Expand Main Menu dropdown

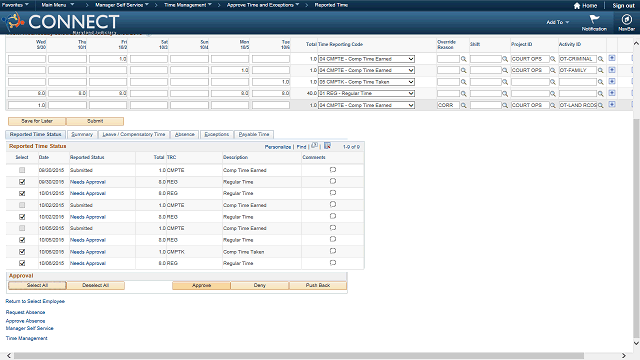coord(58,5)
